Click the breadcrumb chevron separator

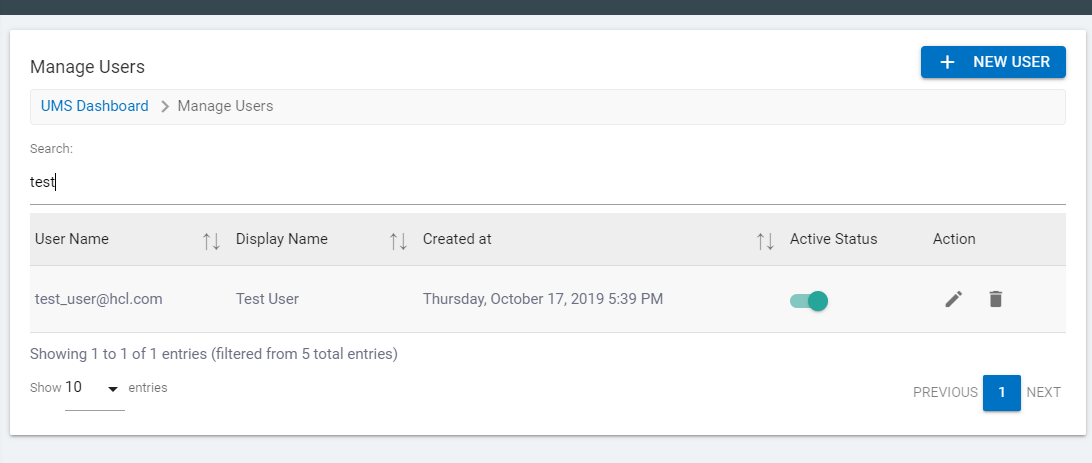click(164, 106)
